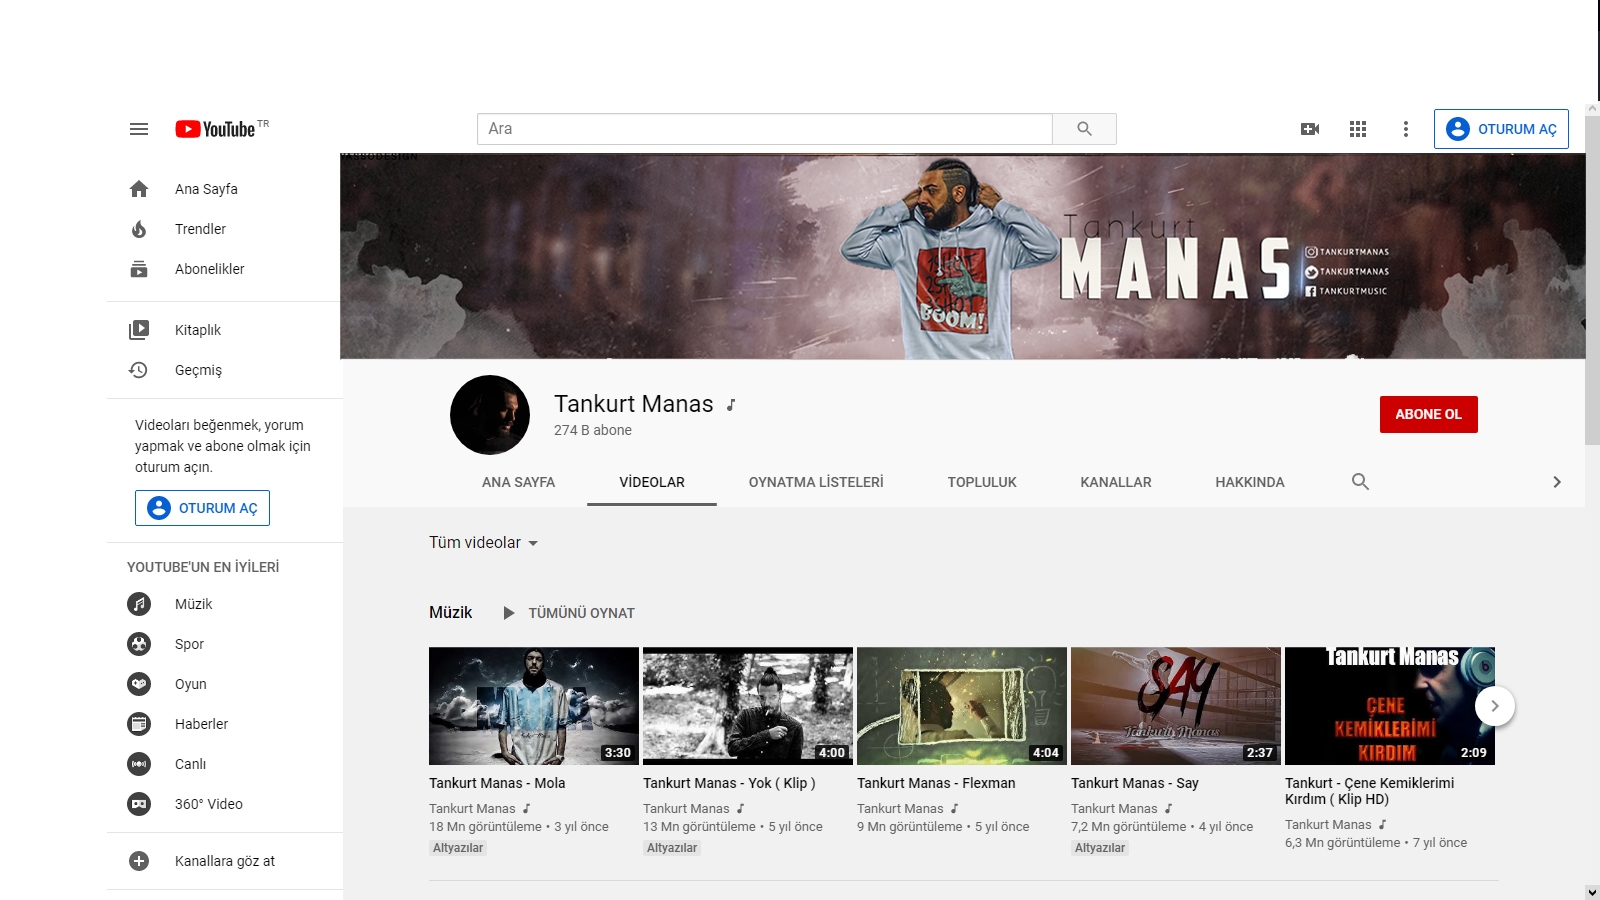Click OTURUM AÇ in the sidebar

click(x=202, y=508)
